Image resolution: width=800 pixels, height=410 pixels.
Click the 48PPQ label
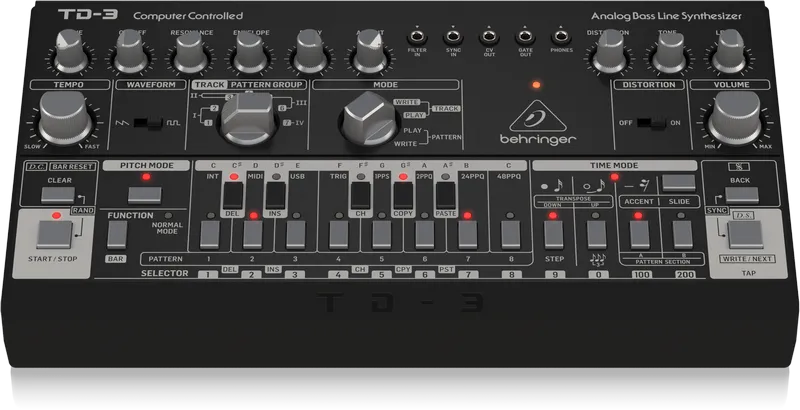(x=509, y=176)
